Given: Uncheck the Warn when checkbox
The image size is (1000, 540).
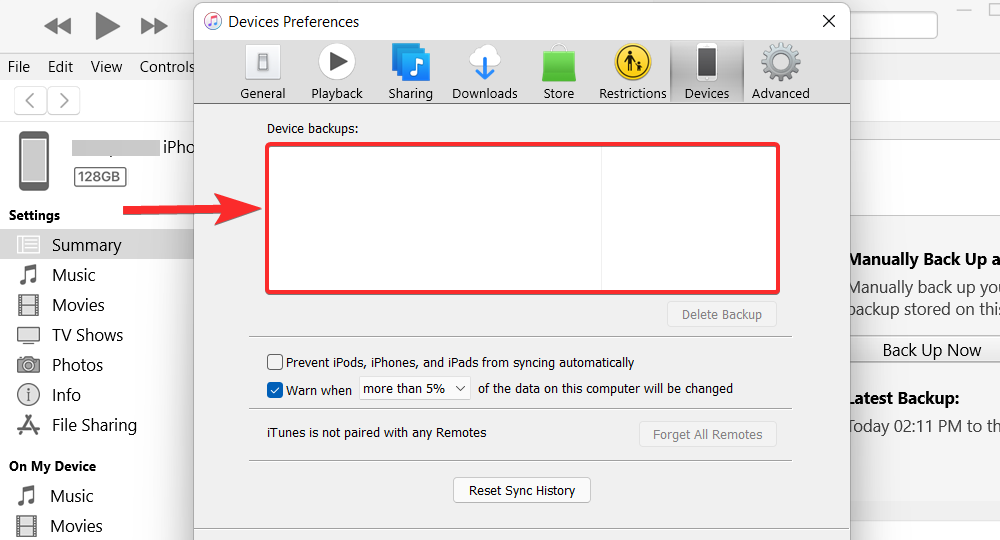Looking at the screenshot, I should 275,390.
